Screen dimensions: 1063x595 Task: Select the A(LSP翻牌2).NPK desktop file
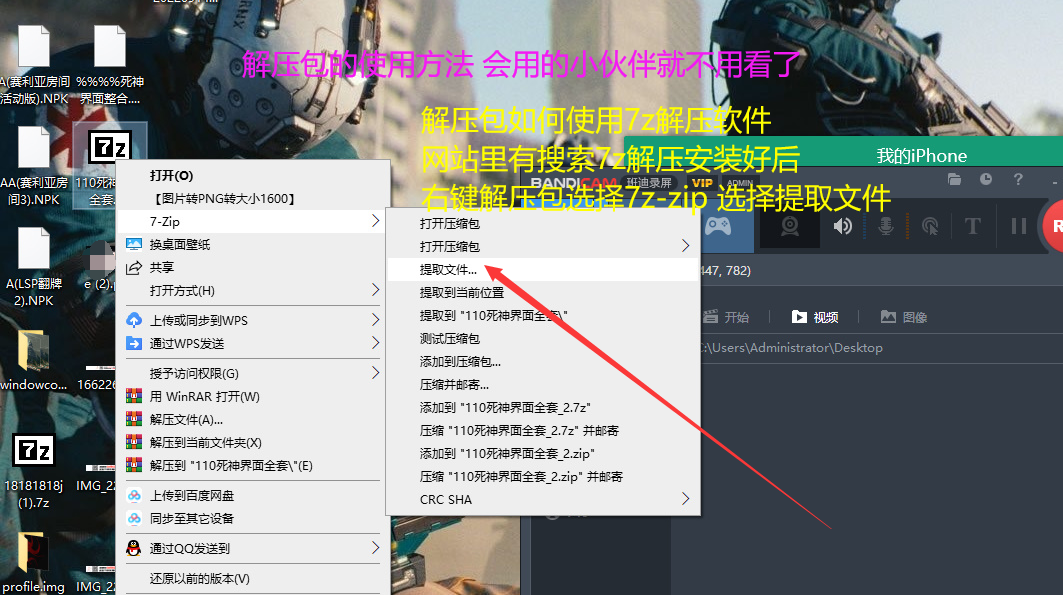(x=34, y=267)
